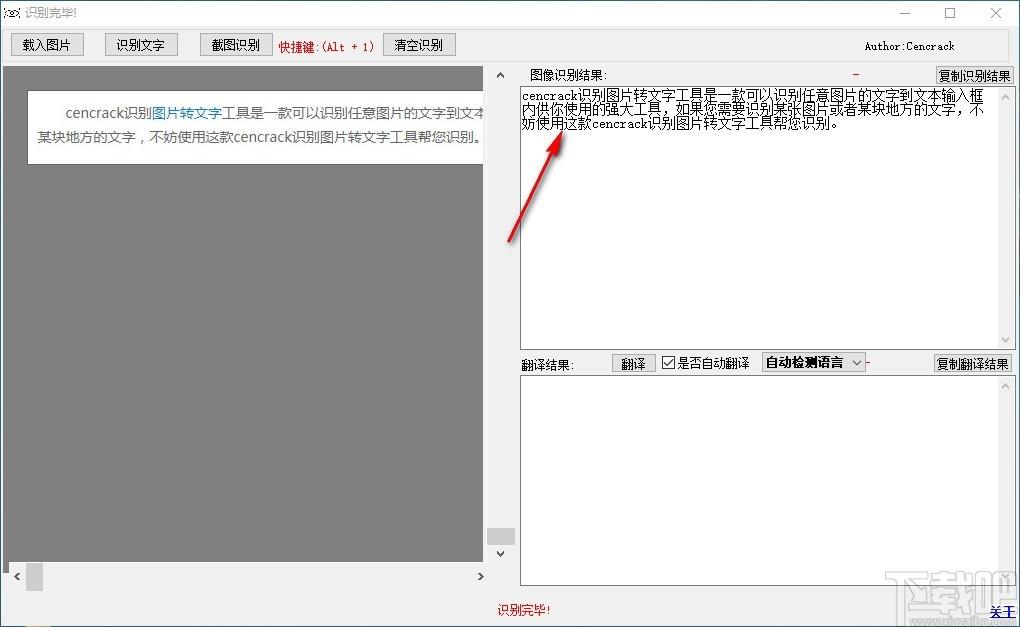Minimize the window

(x=905, y=13)
